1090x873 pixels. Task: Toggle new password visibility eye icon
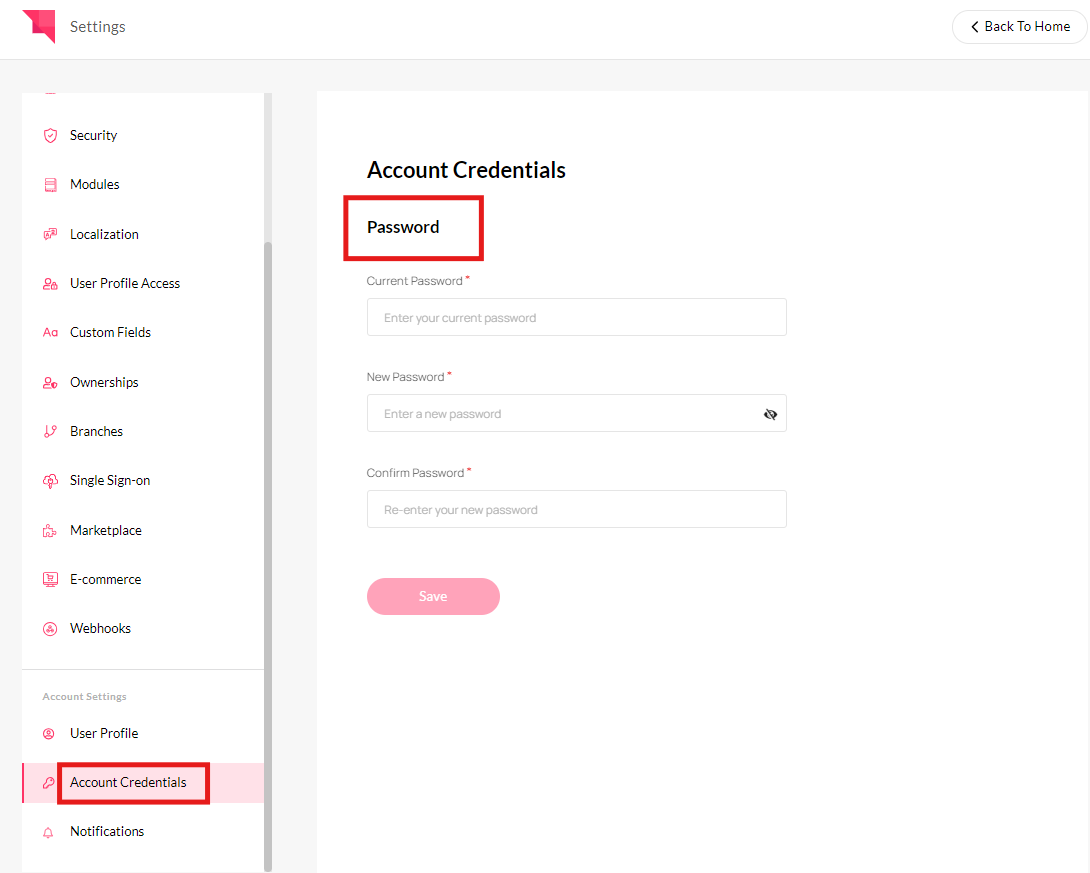(770, 414)
